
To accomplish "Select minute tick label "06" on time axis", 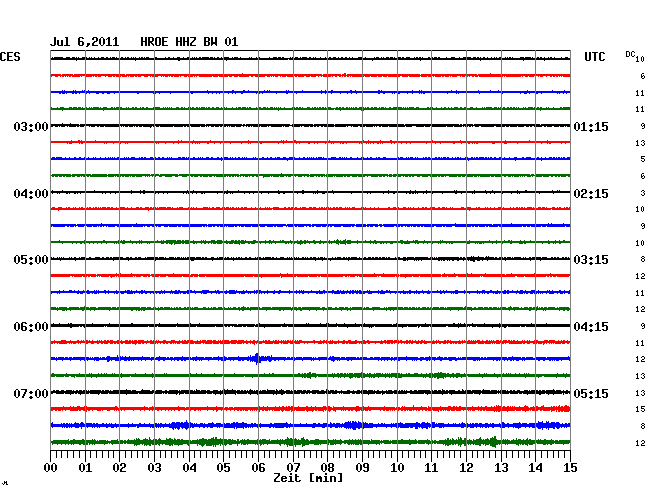I will click(258, 467).
